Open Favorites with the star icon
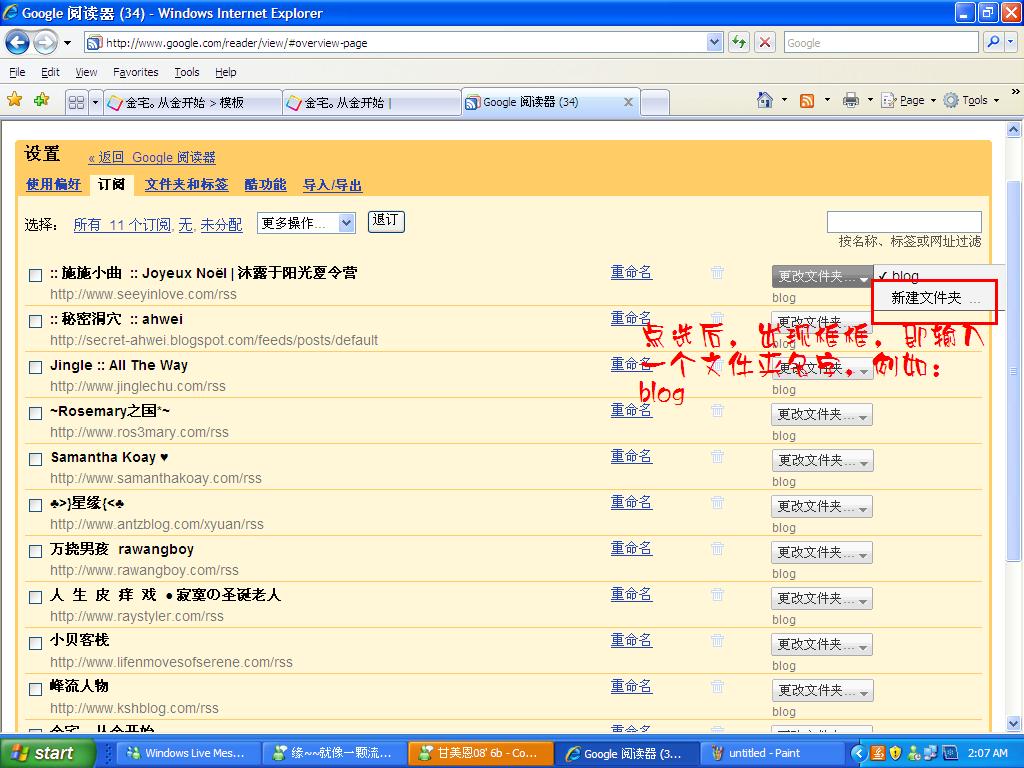The image size is (1024, 768). pos(17,100)
